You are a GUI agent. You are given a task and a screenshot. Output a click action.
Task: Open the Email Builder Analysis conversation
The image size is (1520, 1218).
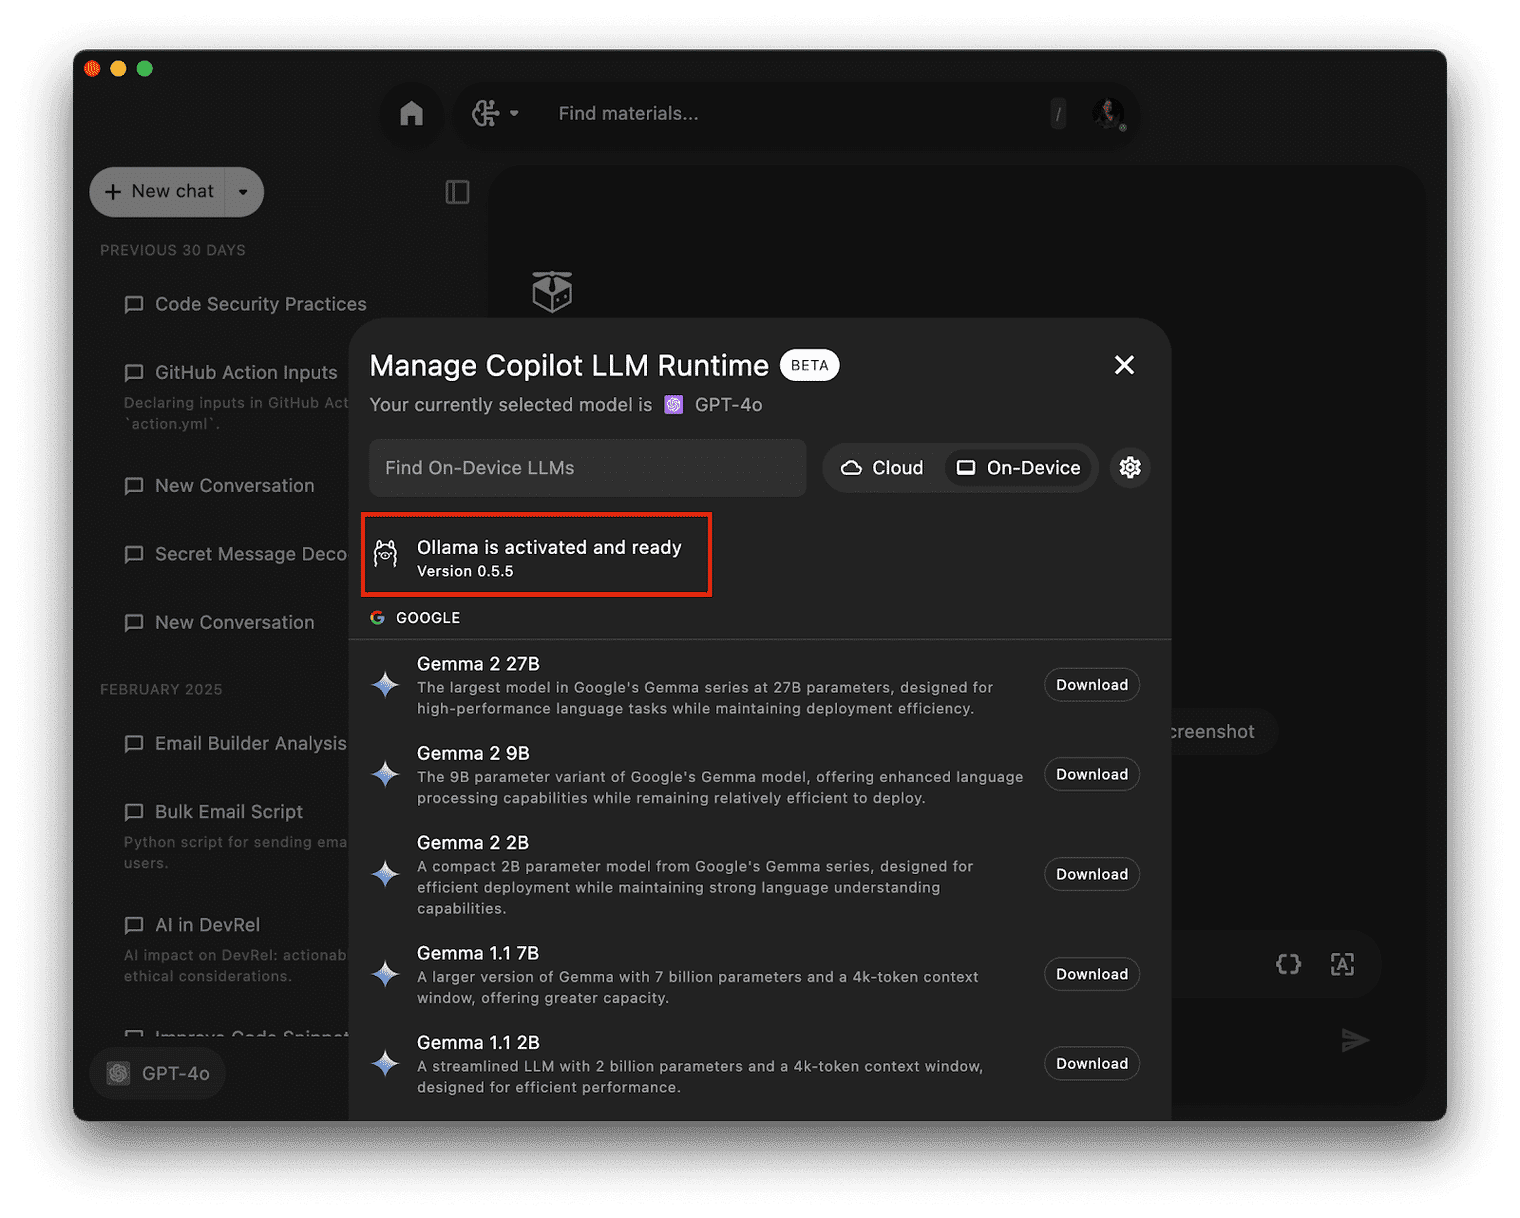pos(235,743)
